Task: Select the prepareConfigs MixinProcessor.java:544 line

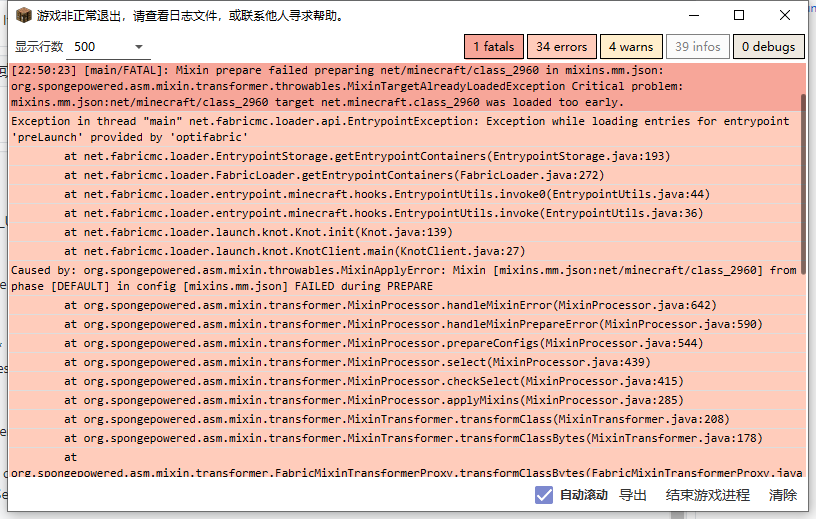Action: pos(405,344)
